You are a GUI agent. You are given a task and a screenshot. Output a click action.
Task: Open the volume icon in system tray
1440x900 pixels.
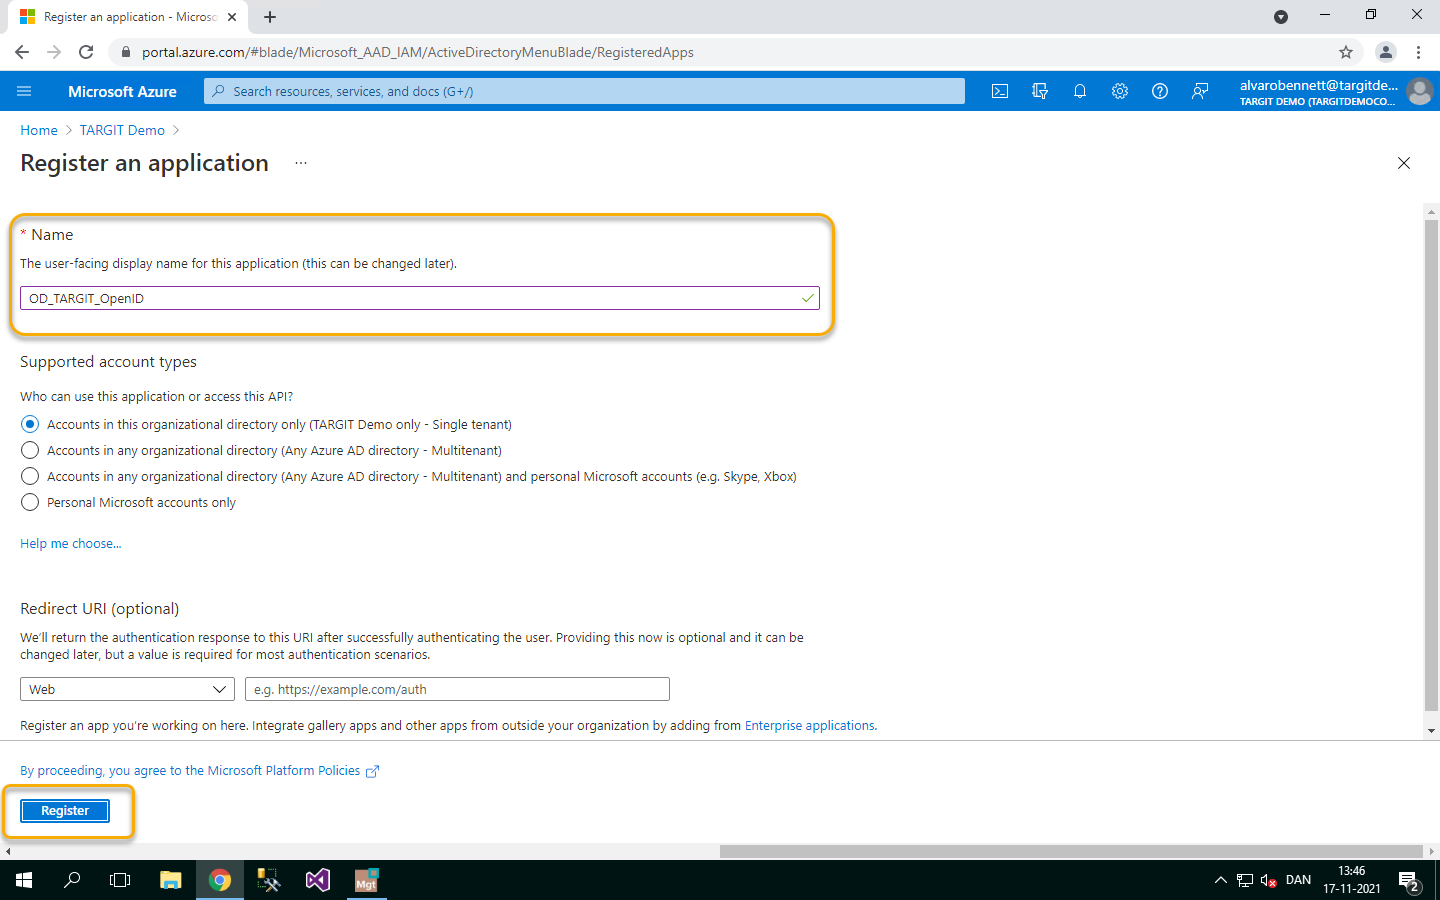pyautogui.click(x=1268, y=880)
